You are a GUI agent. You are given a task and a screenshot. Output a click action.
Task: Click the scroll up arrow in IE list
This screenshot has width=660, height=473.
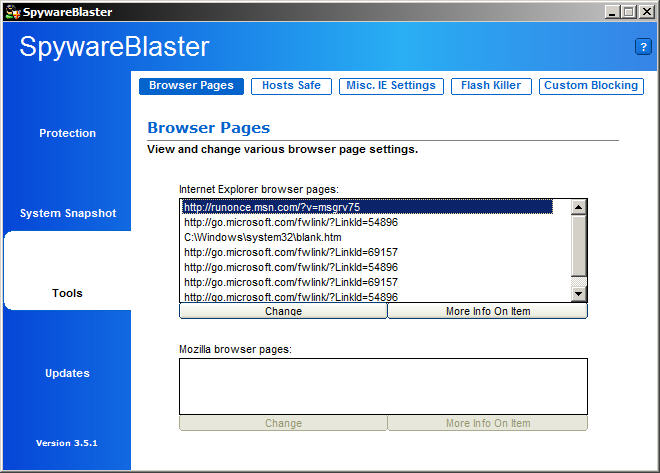pos(578,207)
